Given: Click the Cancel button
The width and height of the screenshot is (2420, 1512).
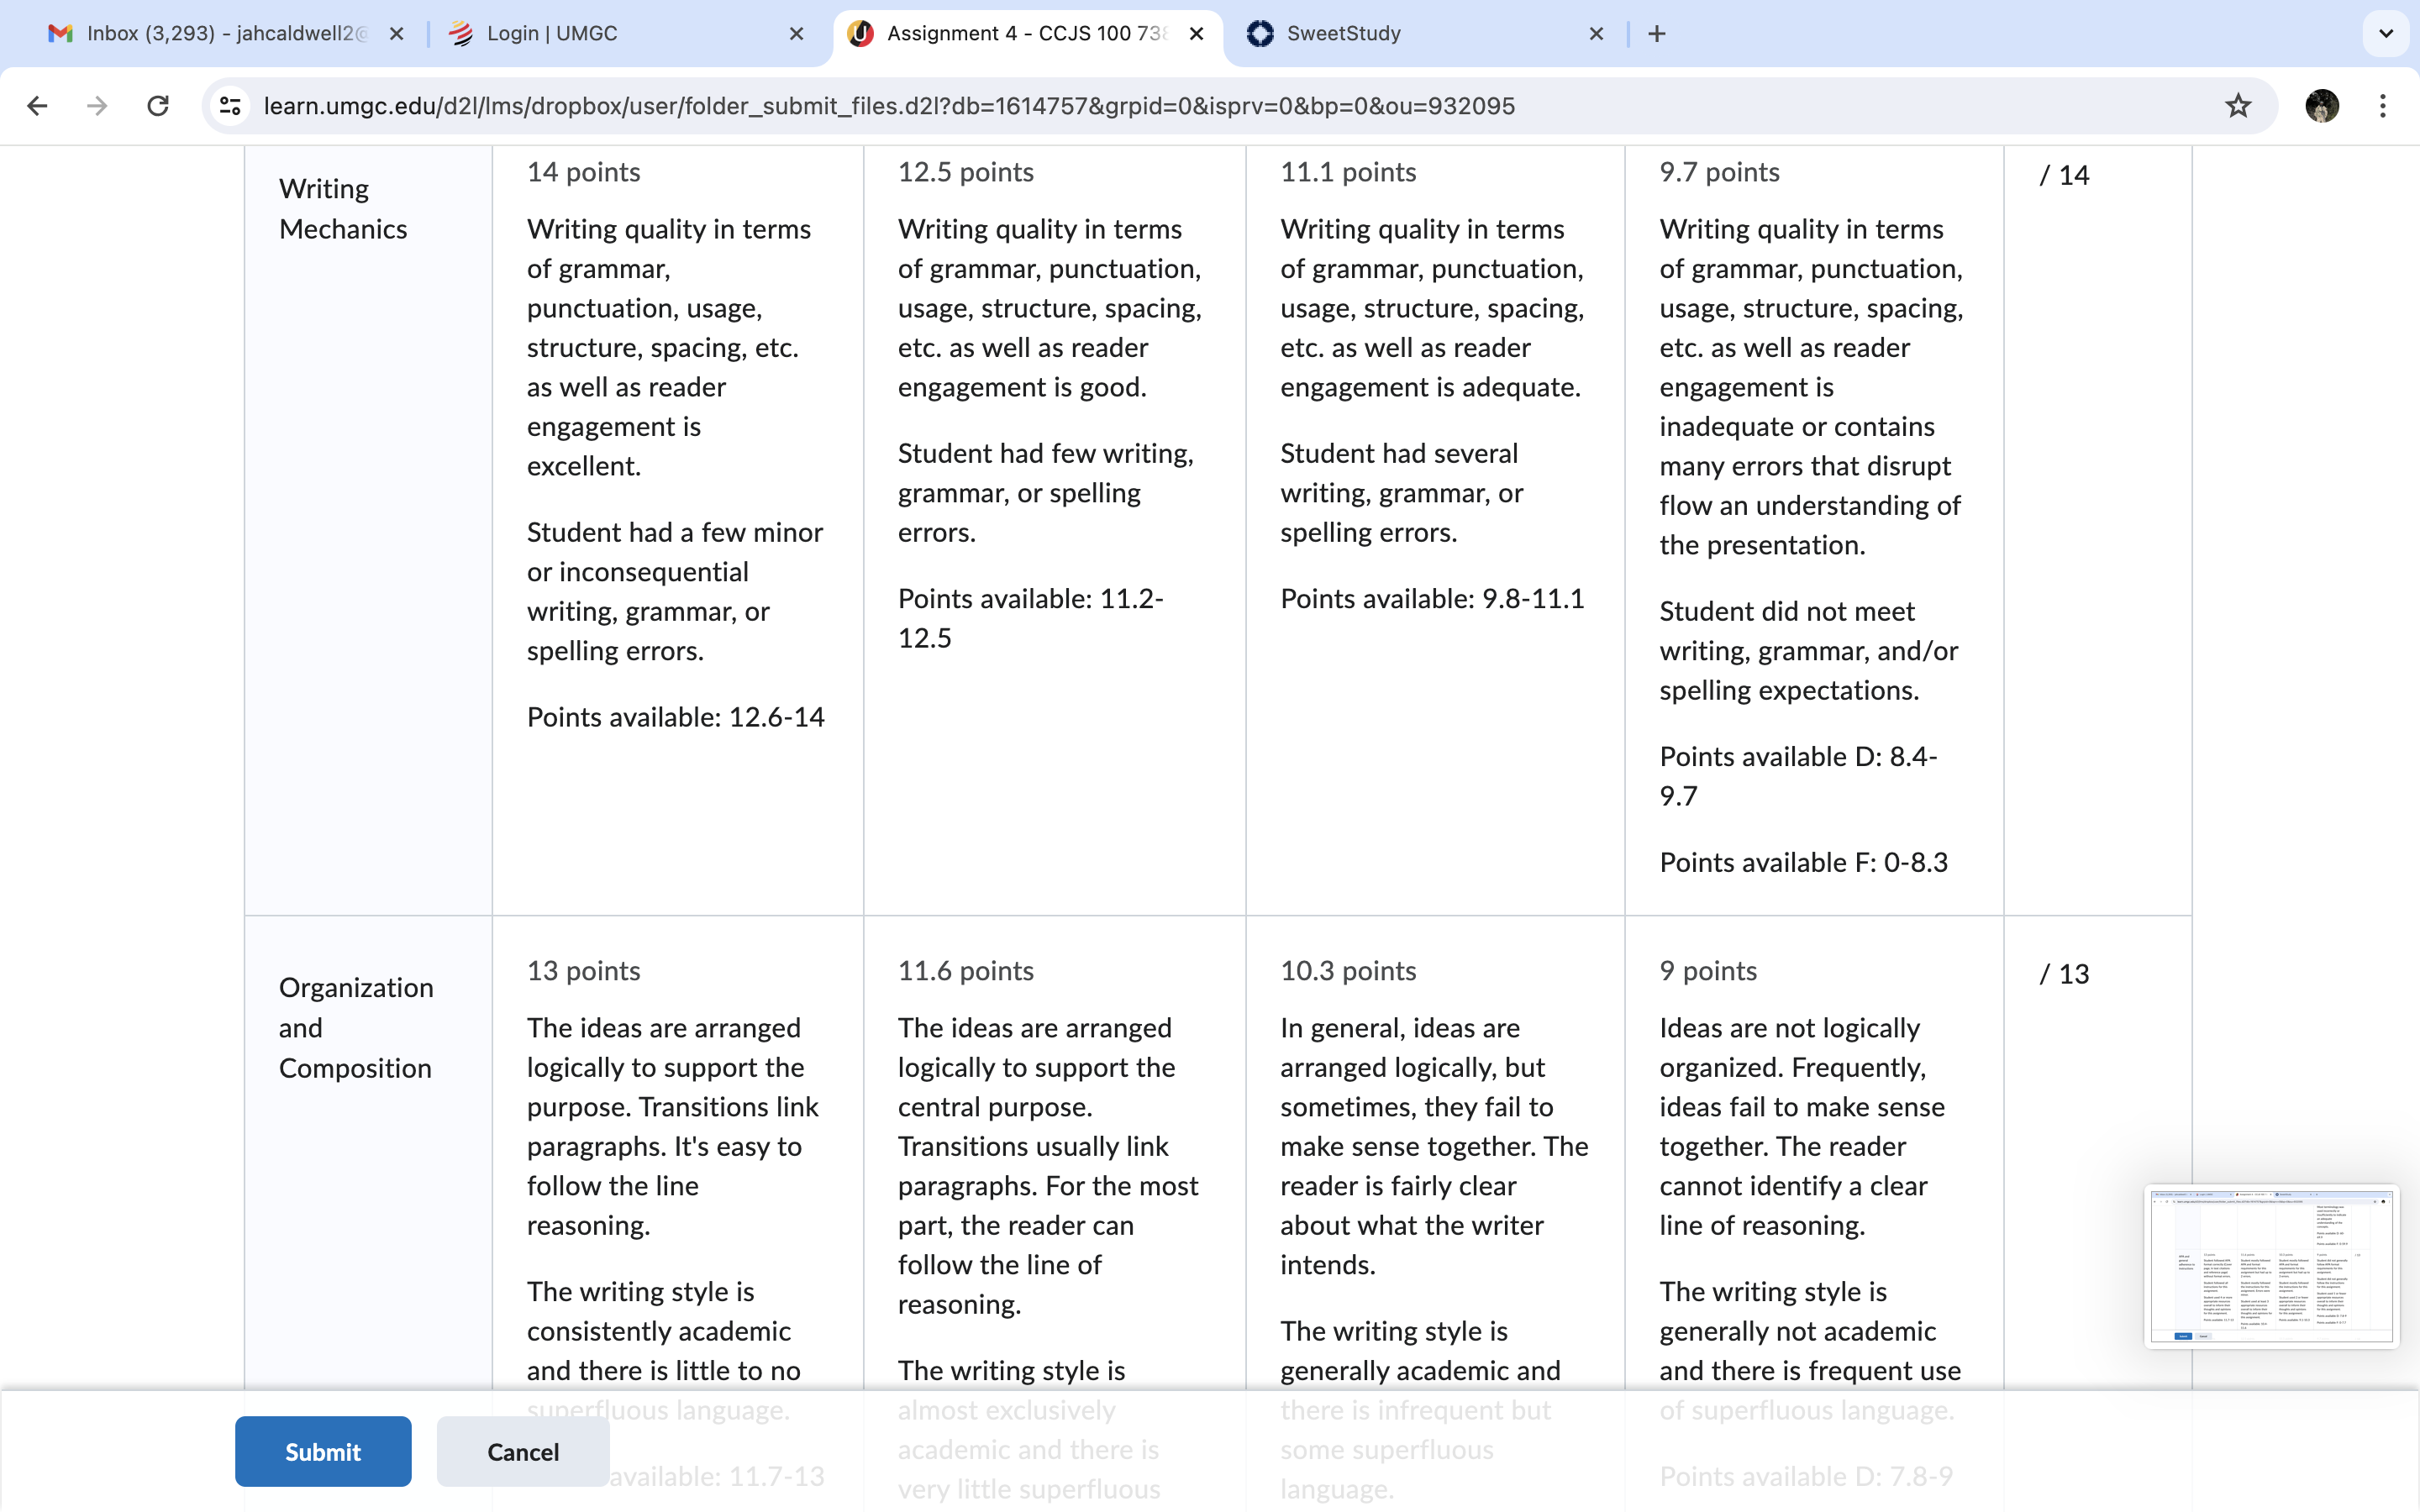Looking at the screenshot, I should (523, 1451).
